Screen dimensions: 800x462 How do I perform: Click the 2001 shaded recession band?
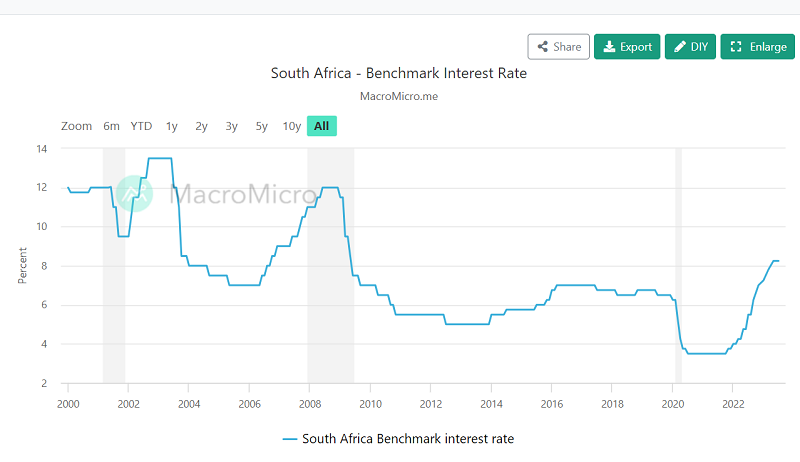coord(114,300)
